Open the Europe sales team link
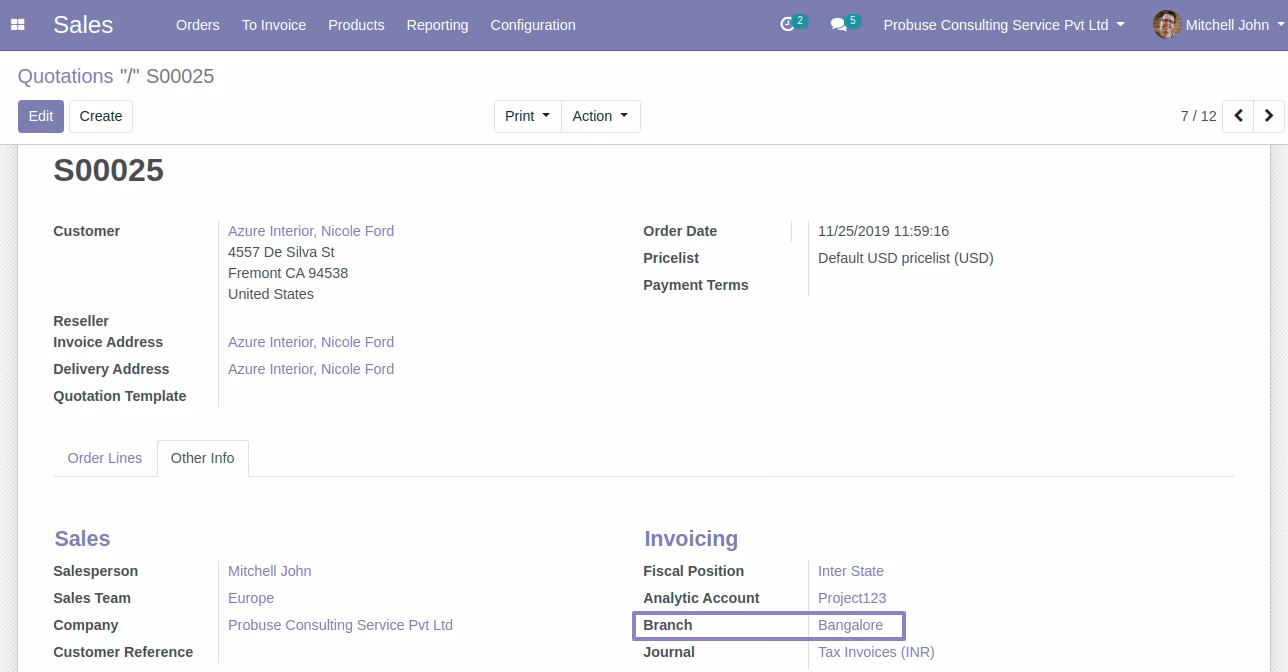 pos(251,598)
